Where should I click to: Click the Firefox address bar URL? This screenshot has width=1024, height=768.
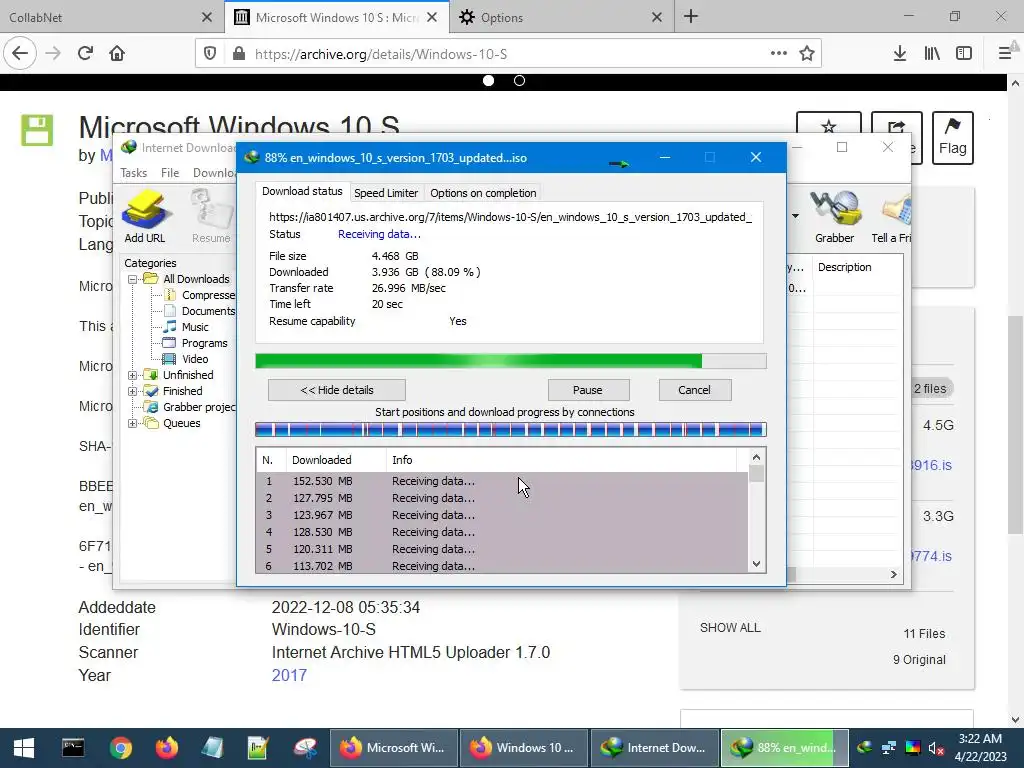click(x=381, y=54)
